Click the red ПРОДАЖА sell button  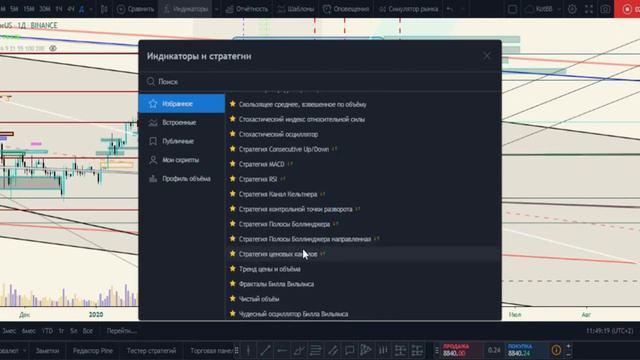click(x=461, y=350)
